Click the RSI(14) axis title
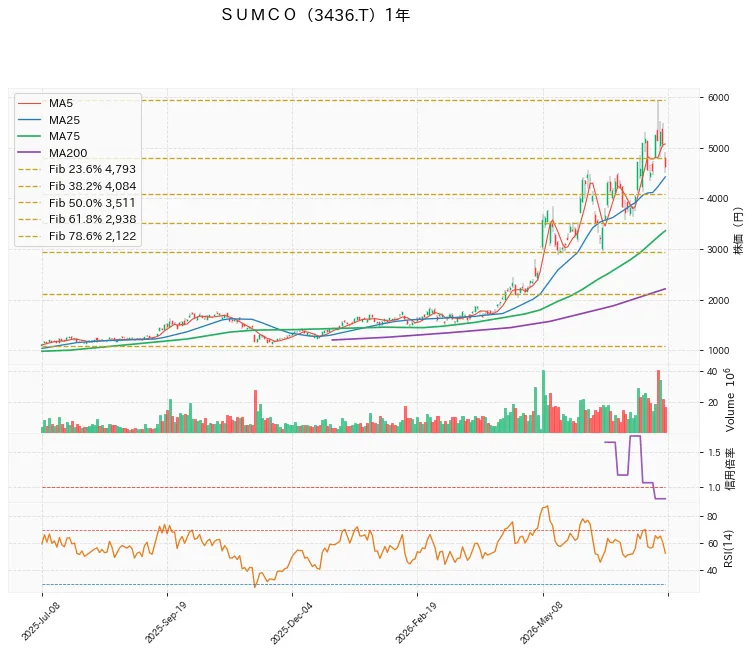Viewport: 752px width, 654px height. coord(729,549)
